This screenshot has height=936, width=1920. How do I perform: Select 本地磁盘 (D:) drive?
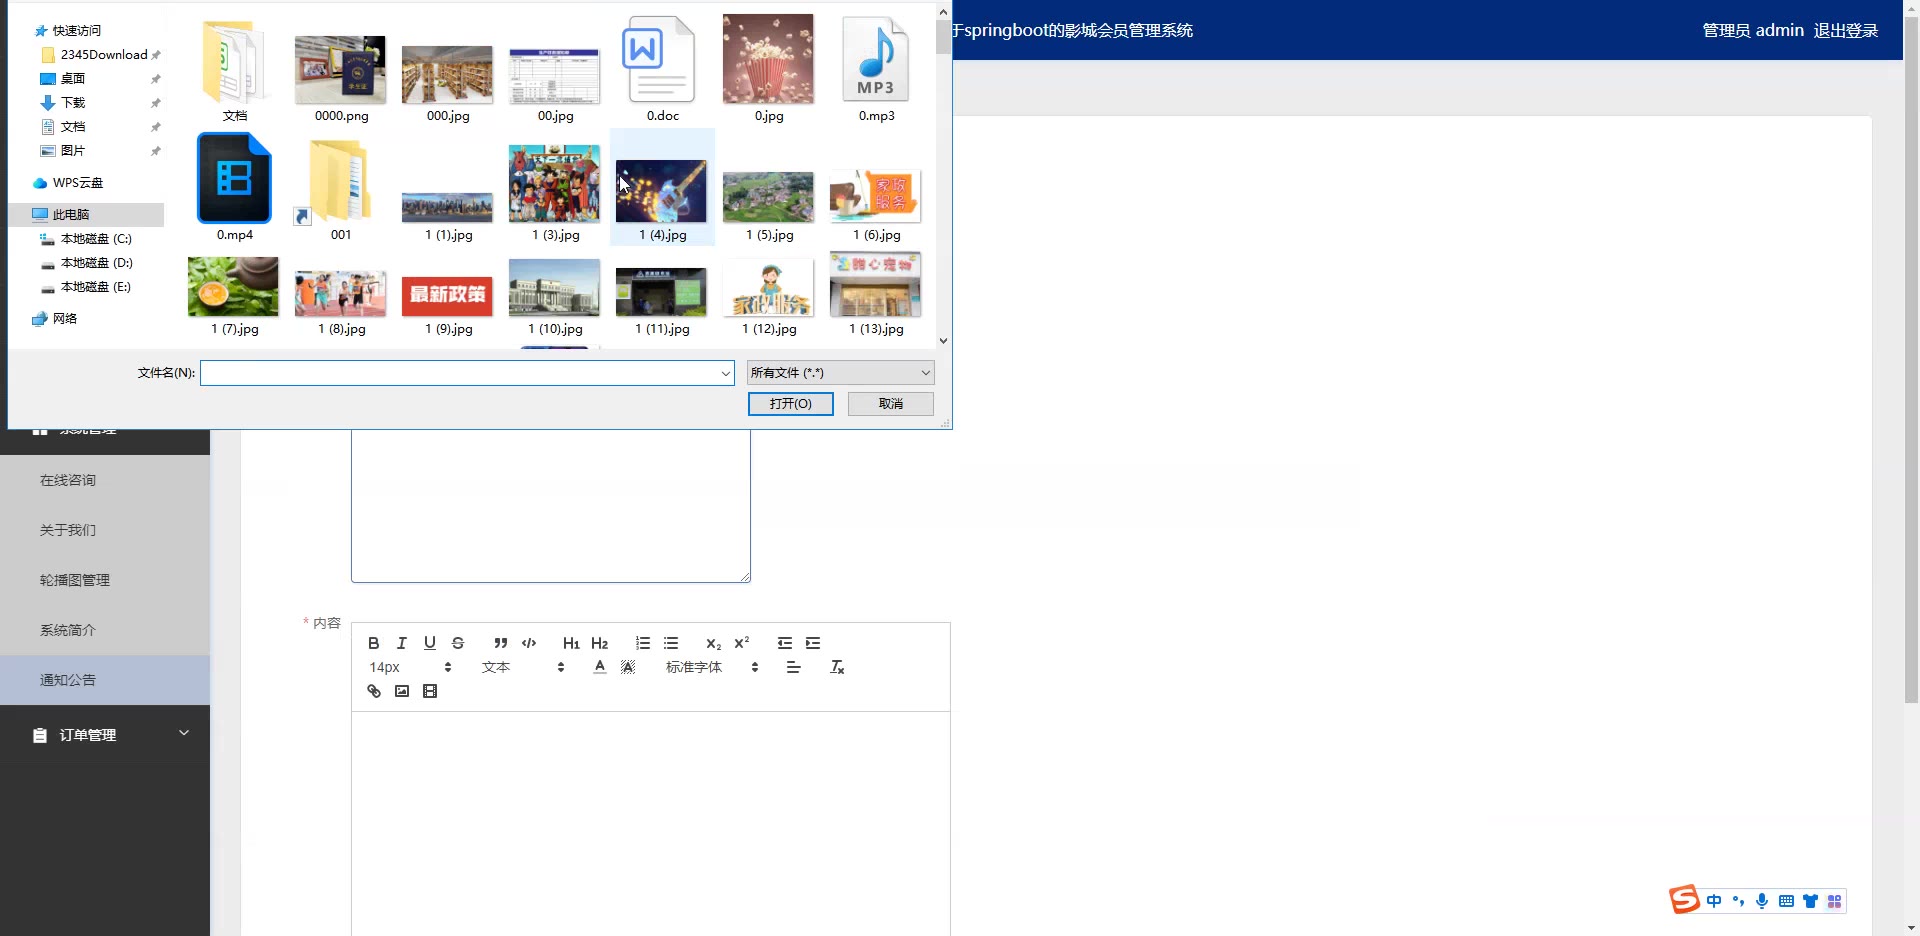click(x=96, y=263)
